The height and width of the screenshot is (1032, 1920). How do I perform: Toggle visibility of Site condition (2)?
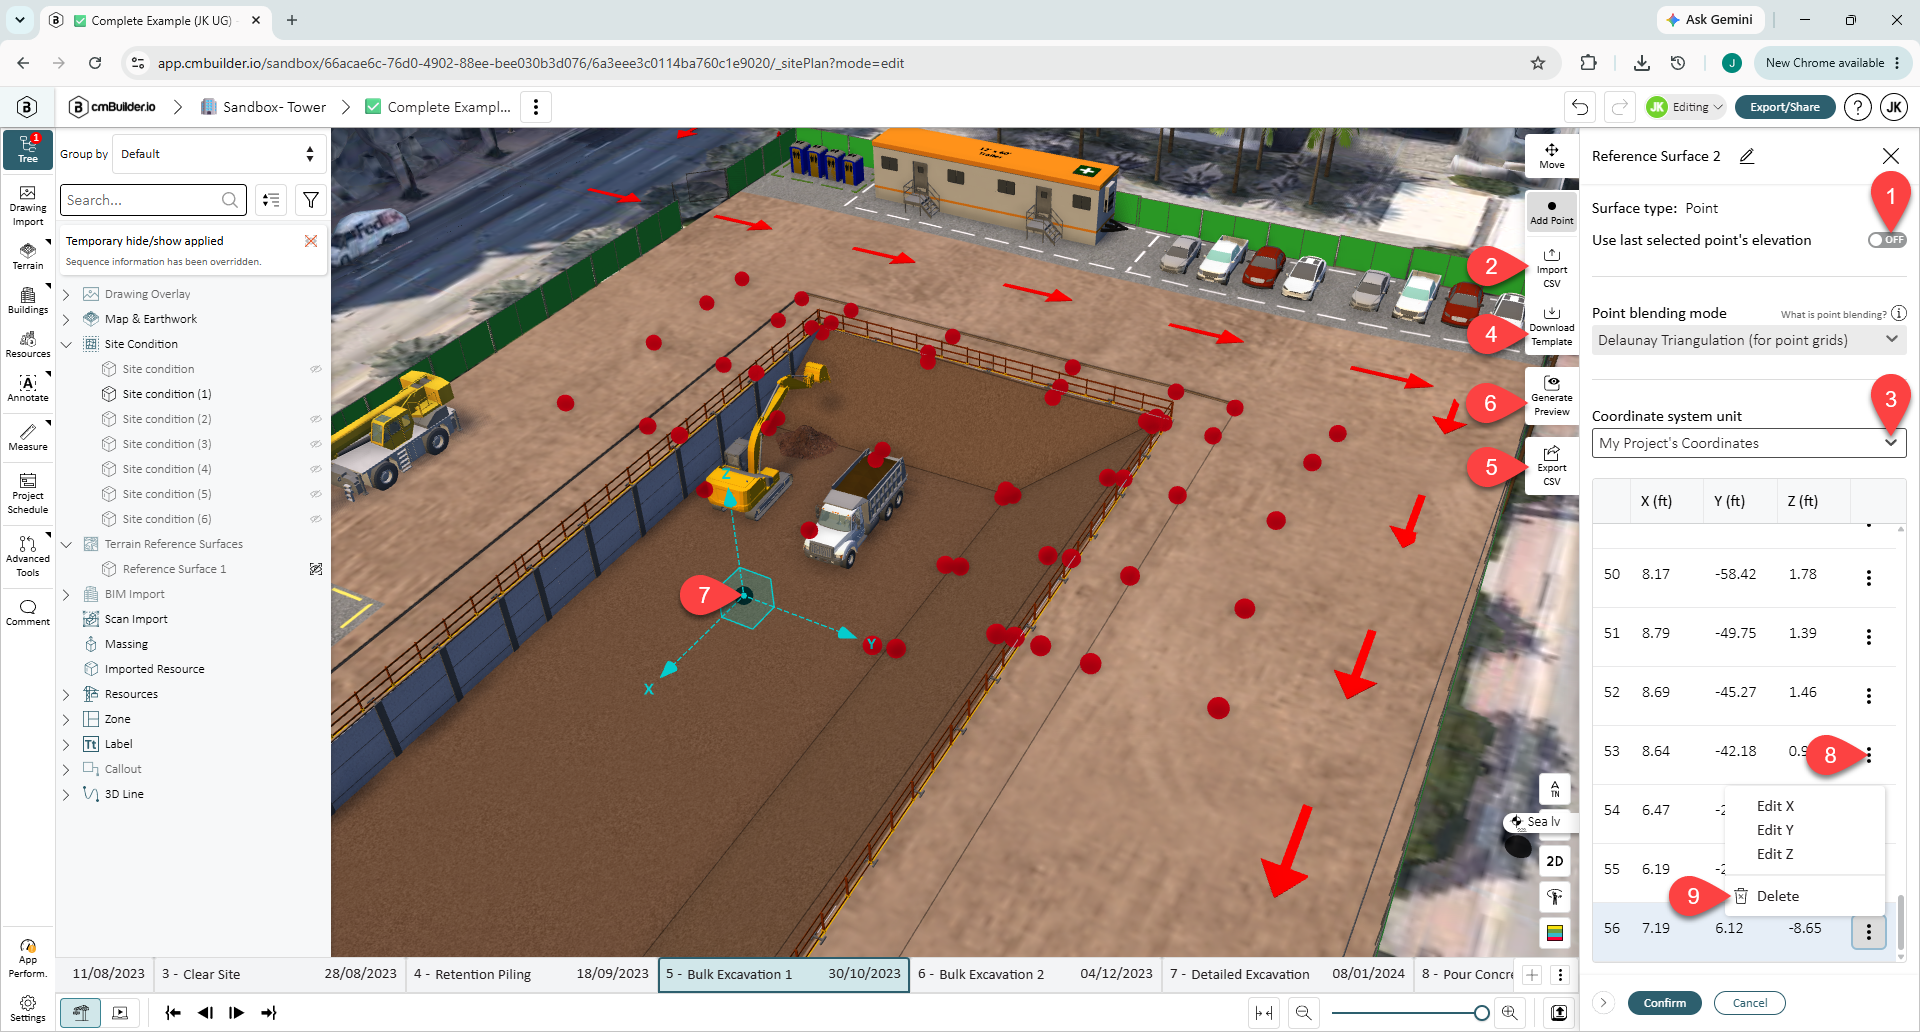click(316, 419)
